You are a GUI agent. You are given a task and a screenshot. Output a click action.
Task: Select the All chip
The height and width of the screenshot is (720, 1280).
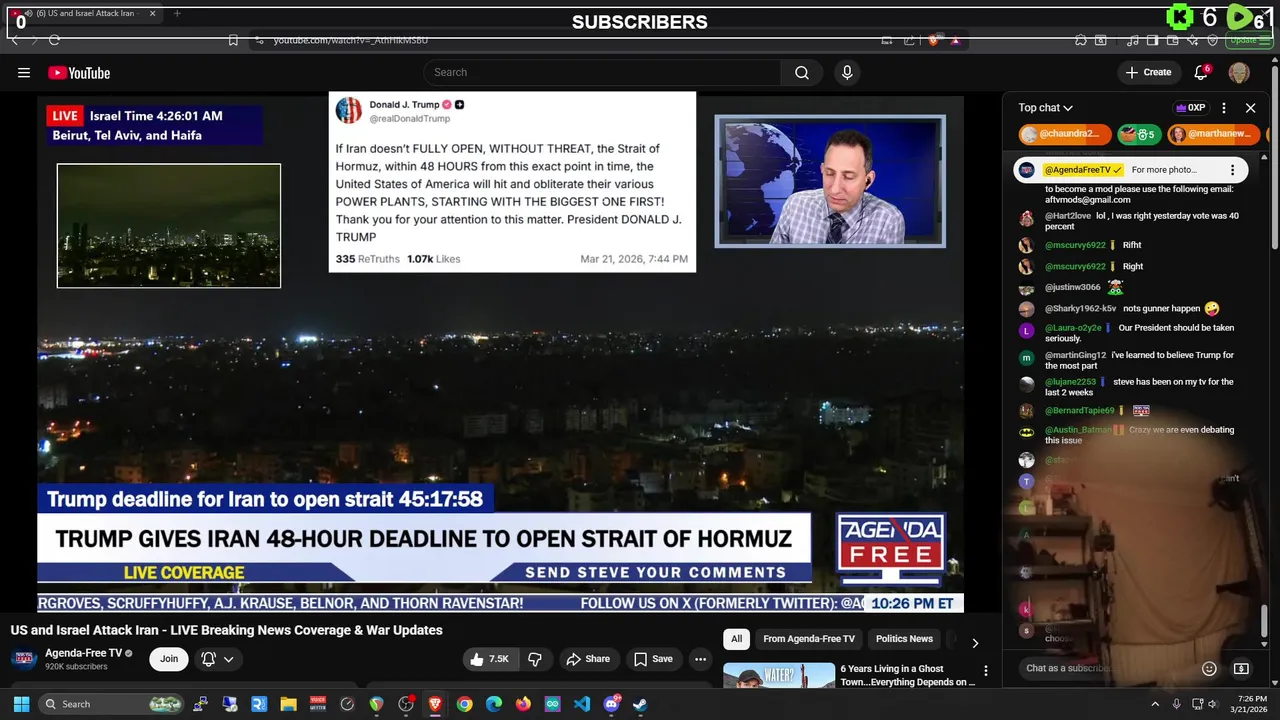tap(736, 639)
